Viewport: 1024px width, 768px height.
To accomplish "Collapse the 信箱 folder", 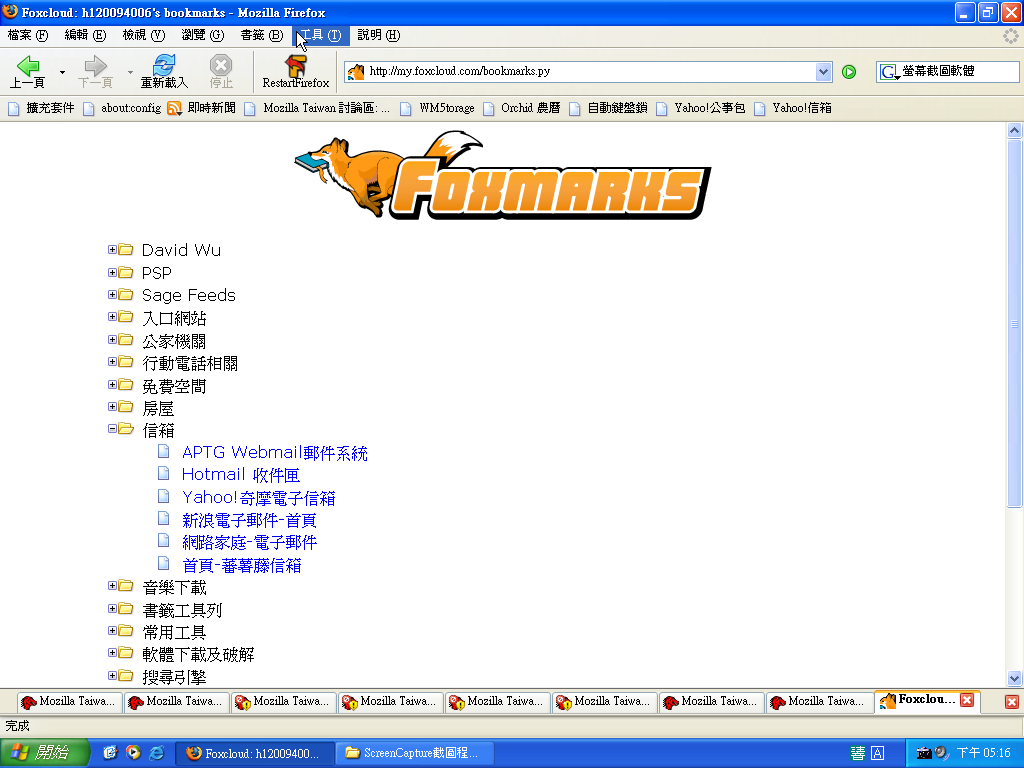I will tap(112, 429).
